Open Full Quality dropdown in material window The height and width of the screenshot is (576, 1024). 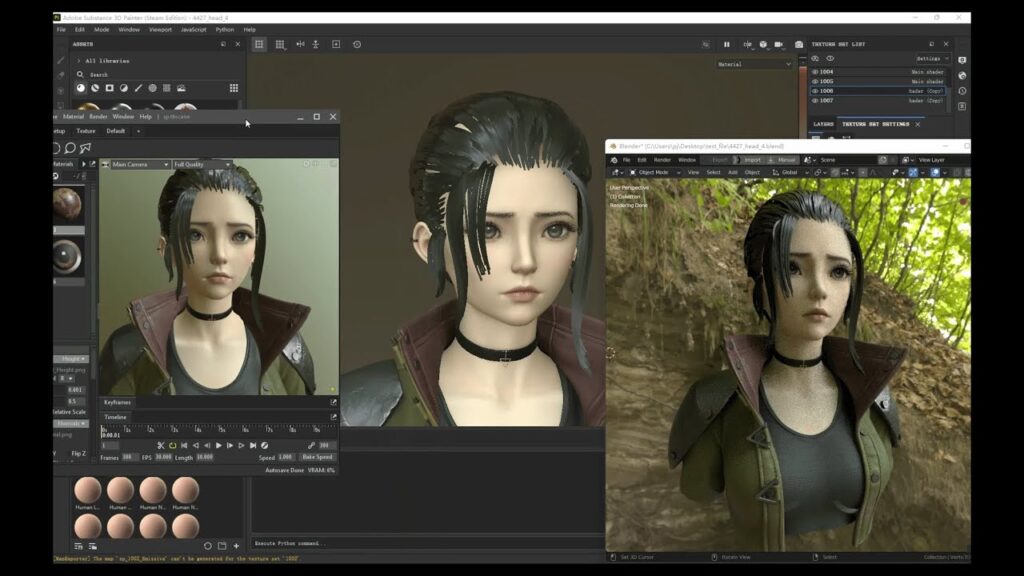[x=201, y=165]
